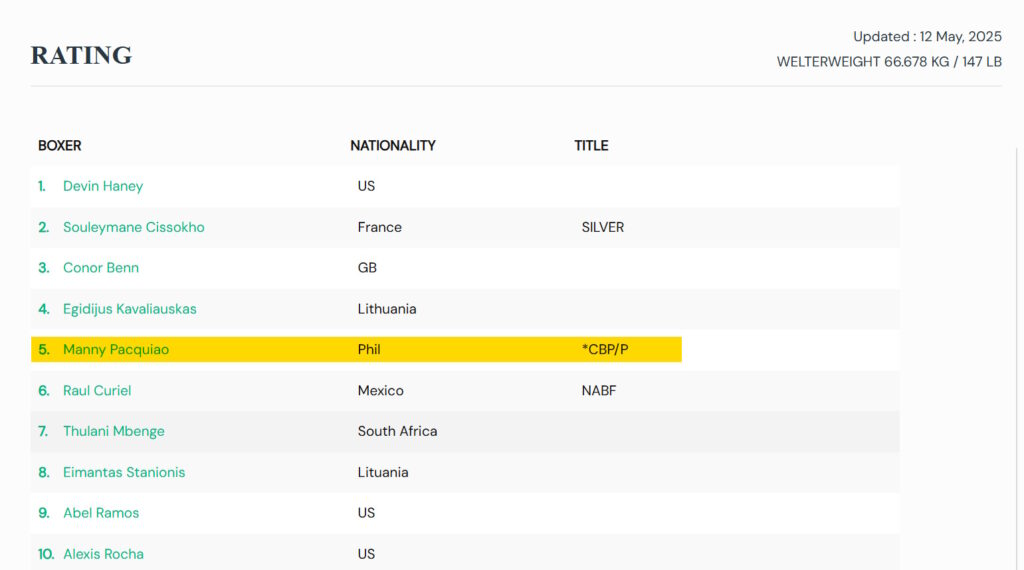
Task: Click the Updated 12 May, 2025 text
Action: point(927,37)
